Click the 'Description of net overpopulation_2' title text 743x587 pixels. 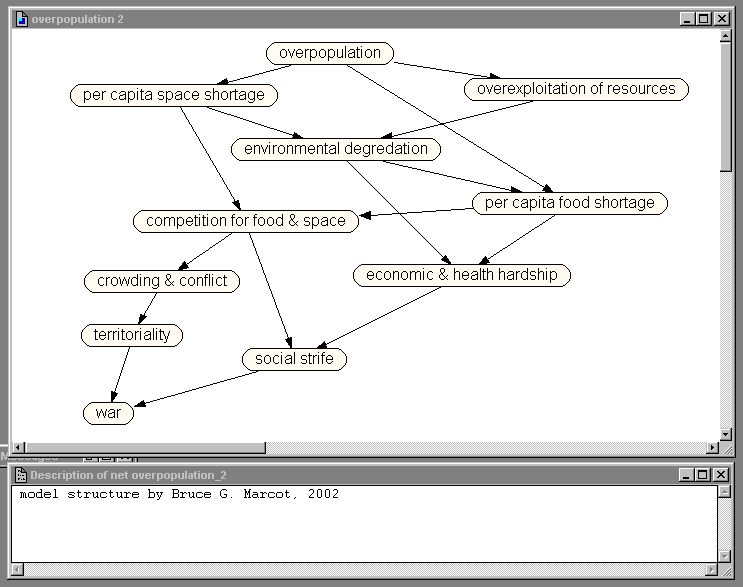point(128,475)
